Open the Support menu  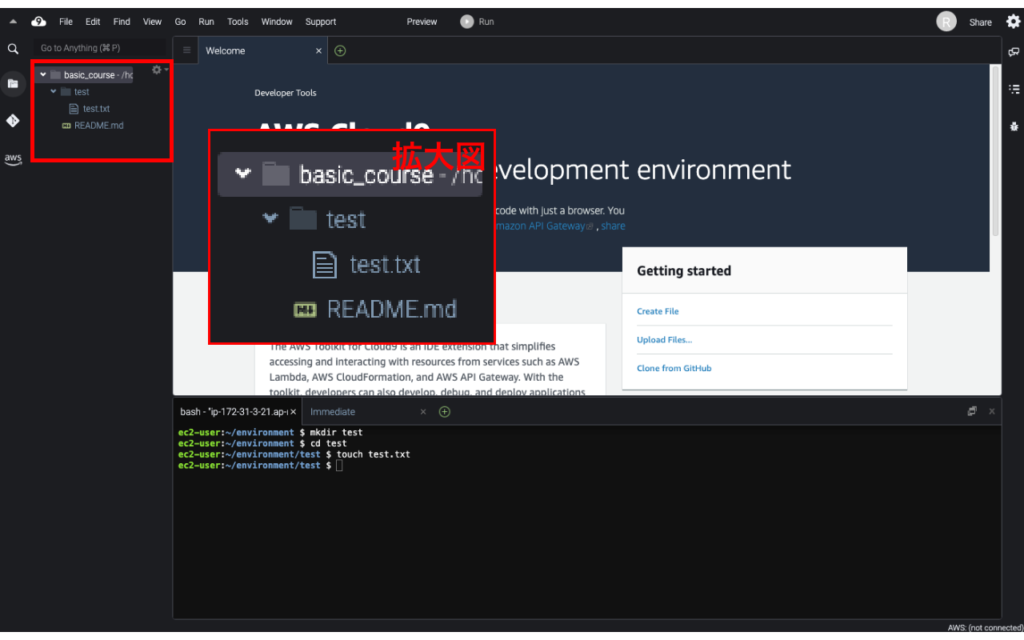pos(321,22)
